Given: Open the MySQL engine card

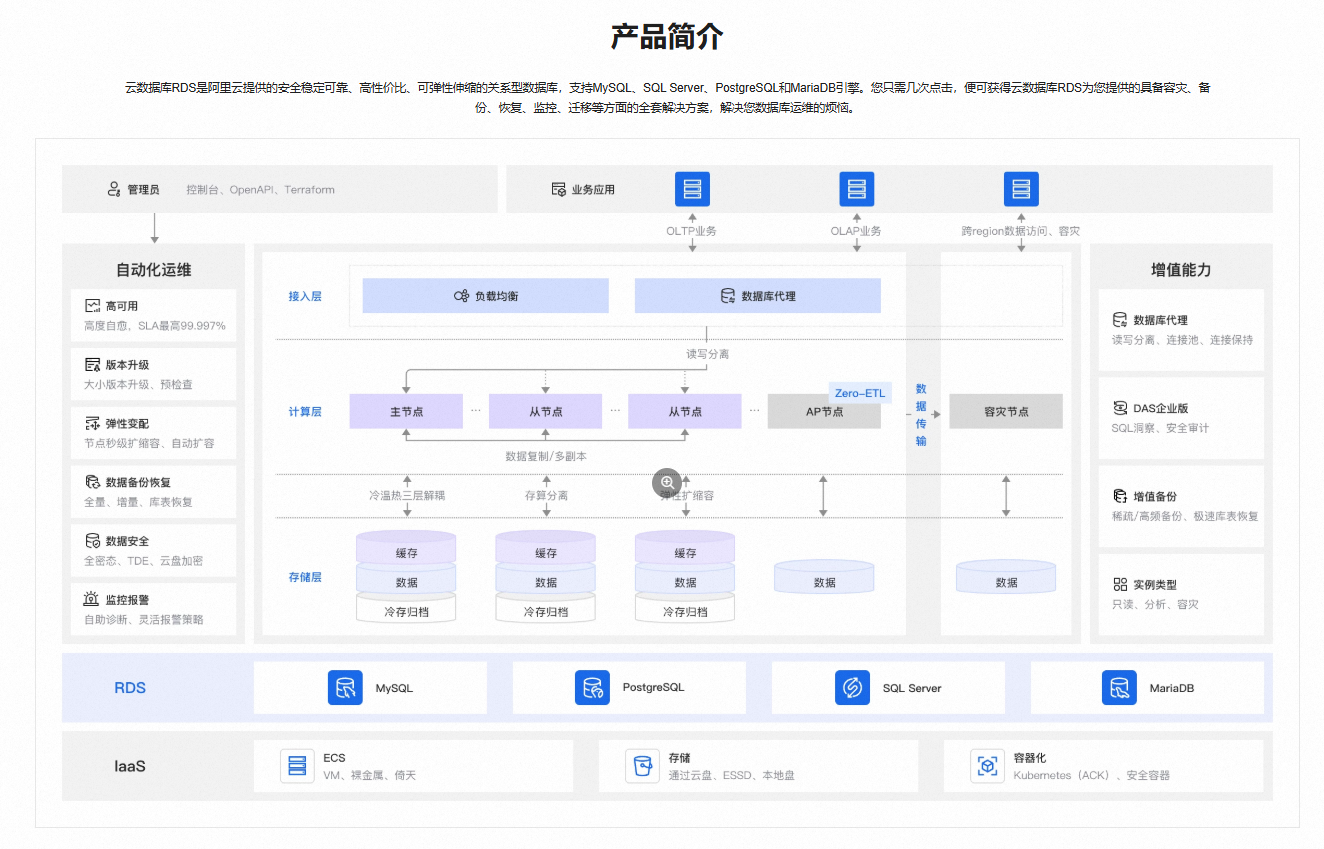Looking at the screenshot, I should click(370, 688).
